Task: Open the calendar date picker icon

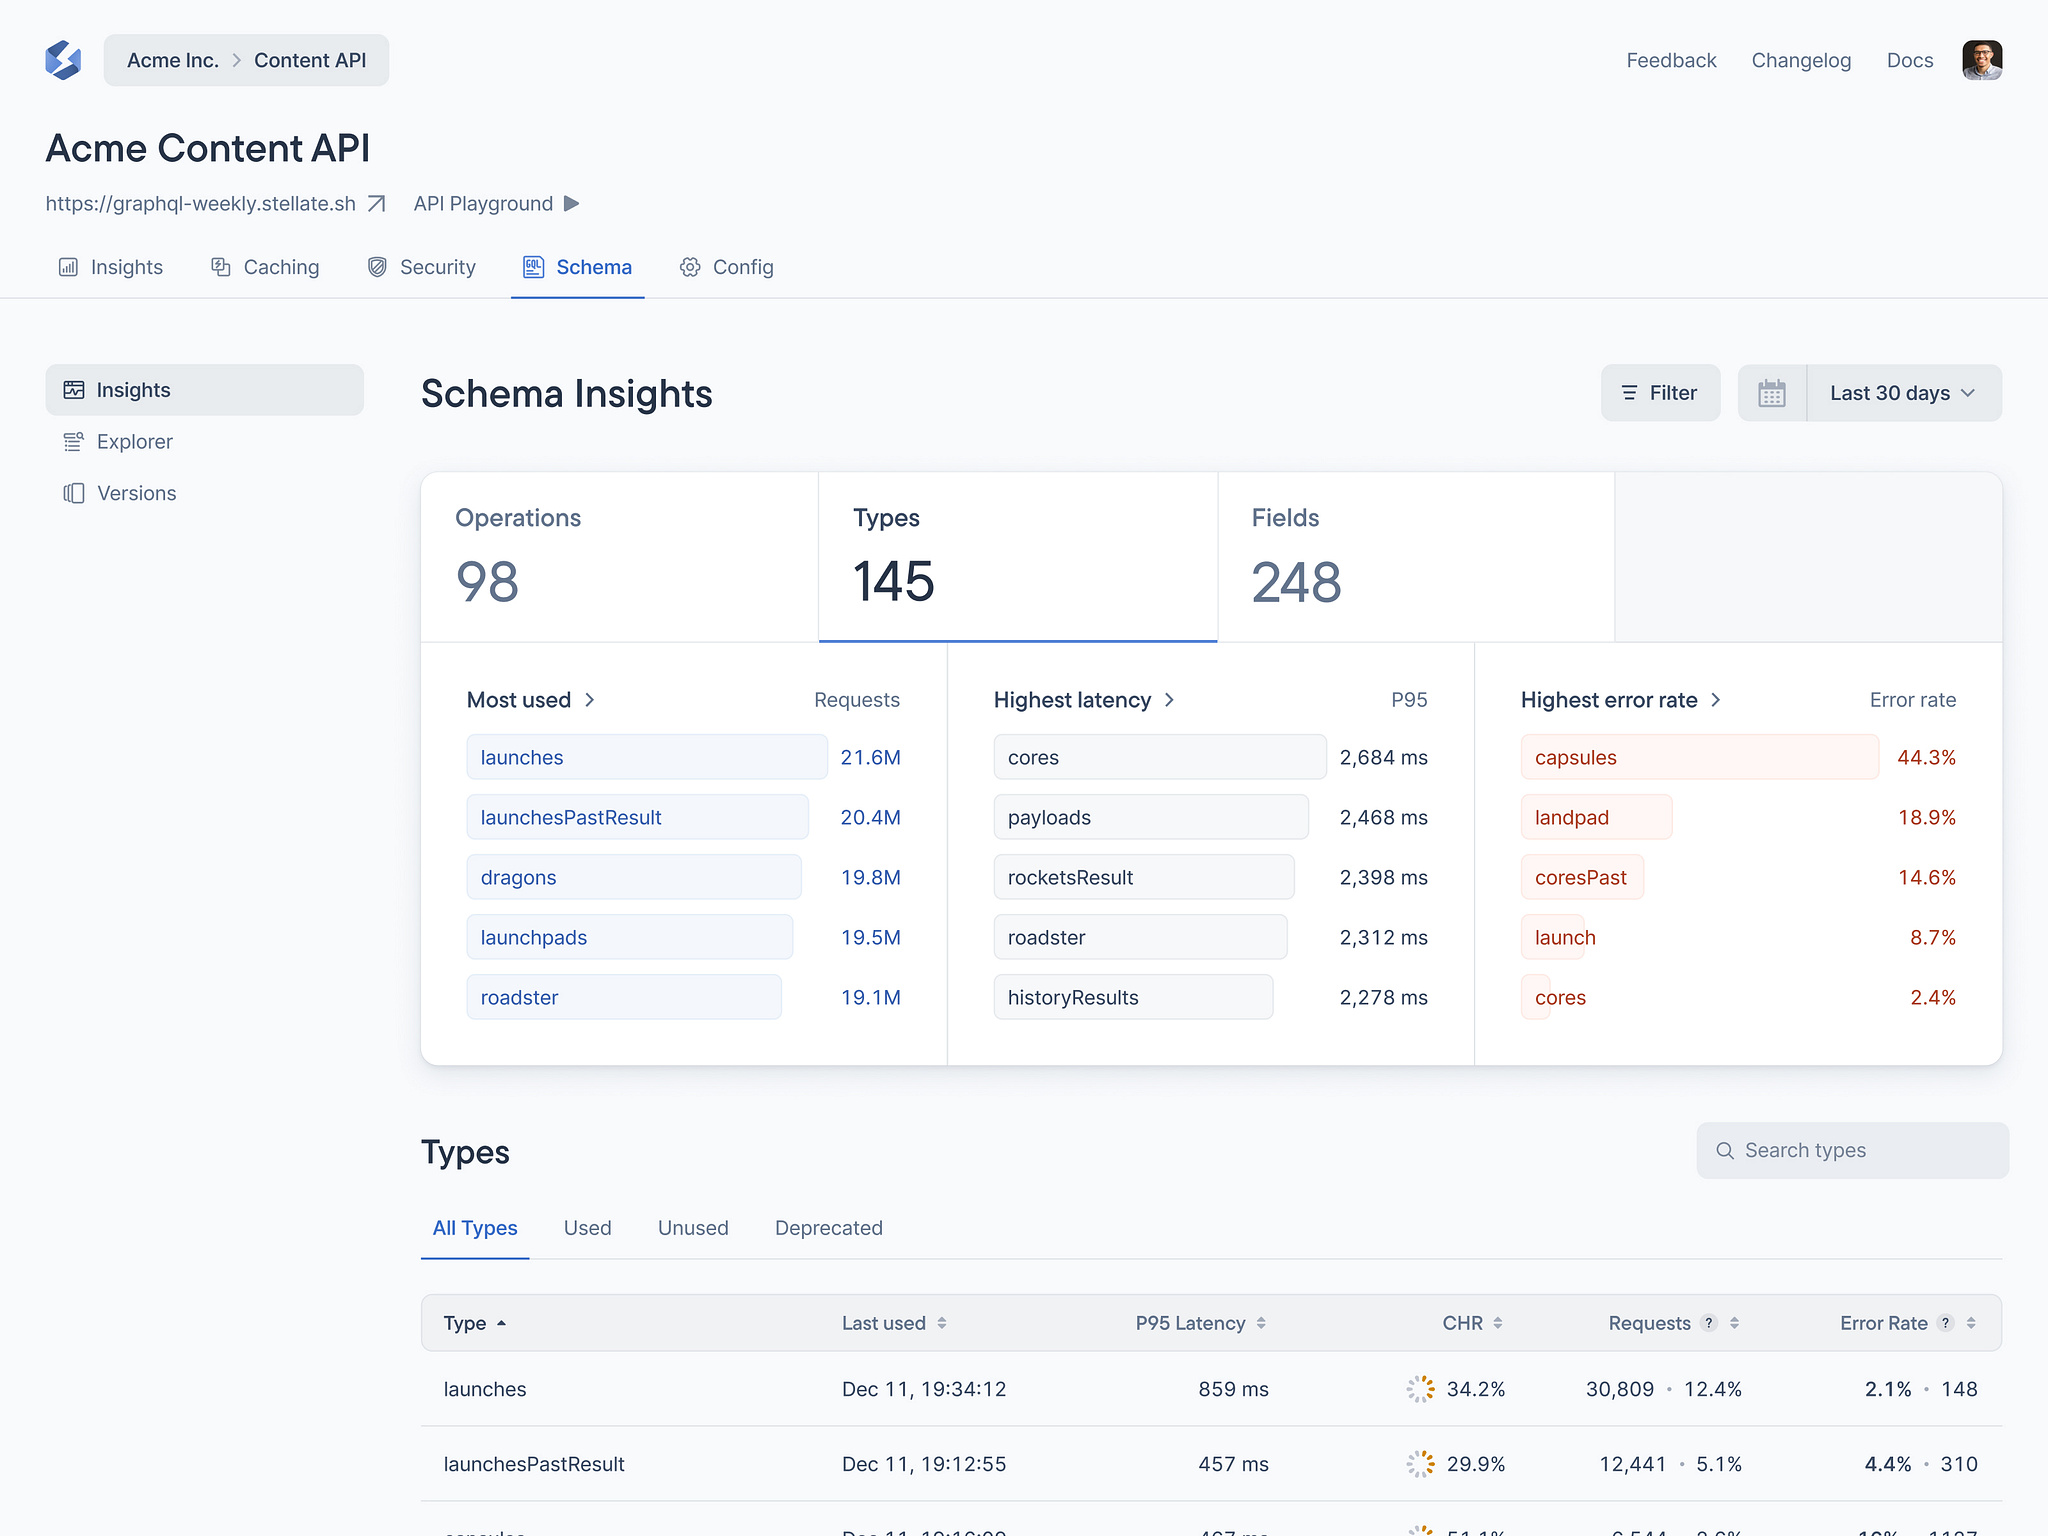Action: [1772, 393]
